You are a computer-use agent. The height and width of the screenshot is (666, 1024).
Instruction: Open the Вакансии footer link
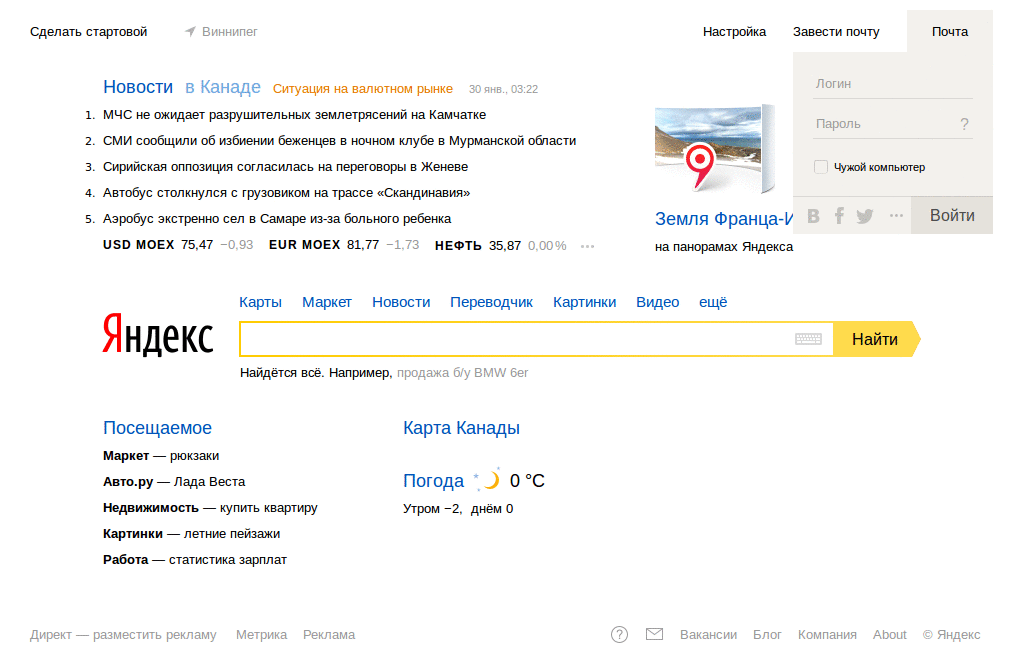pyautogui.click(x=709, y=635)
